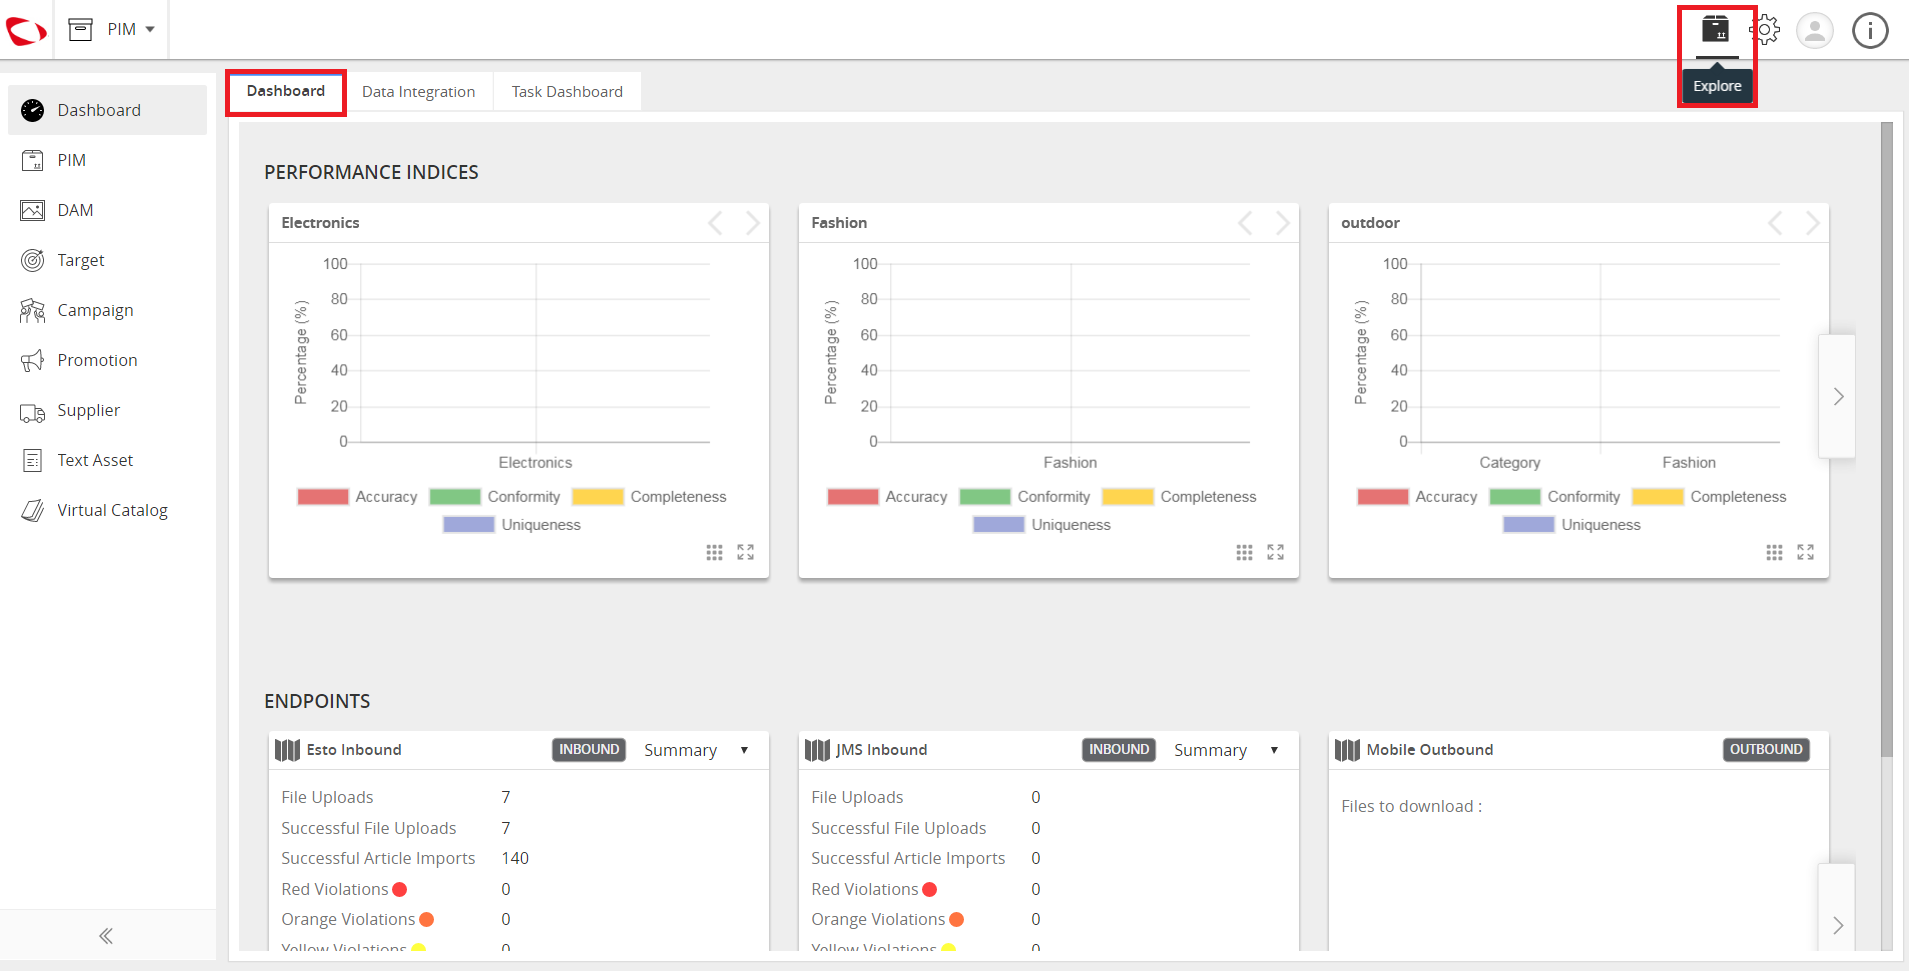Click Successful Article Imports value 140
Image resolution: width=1909 pixels, height=971 pixels.
pyautogui.click(x=515, y=858)
